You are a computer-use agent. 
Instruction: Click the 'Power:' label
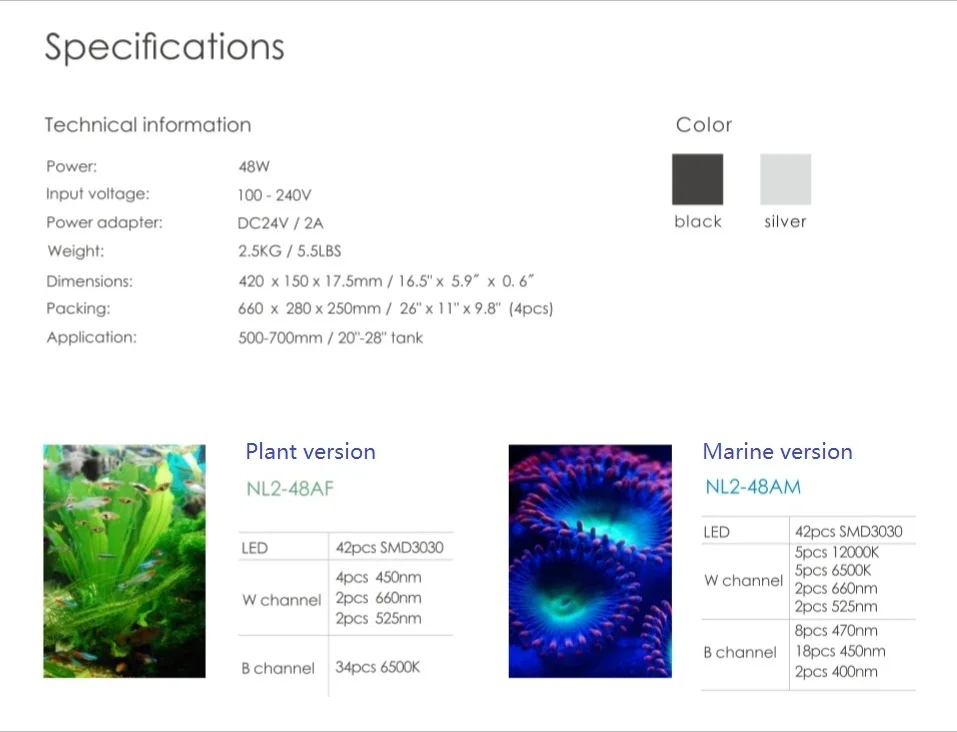(71, 166)
